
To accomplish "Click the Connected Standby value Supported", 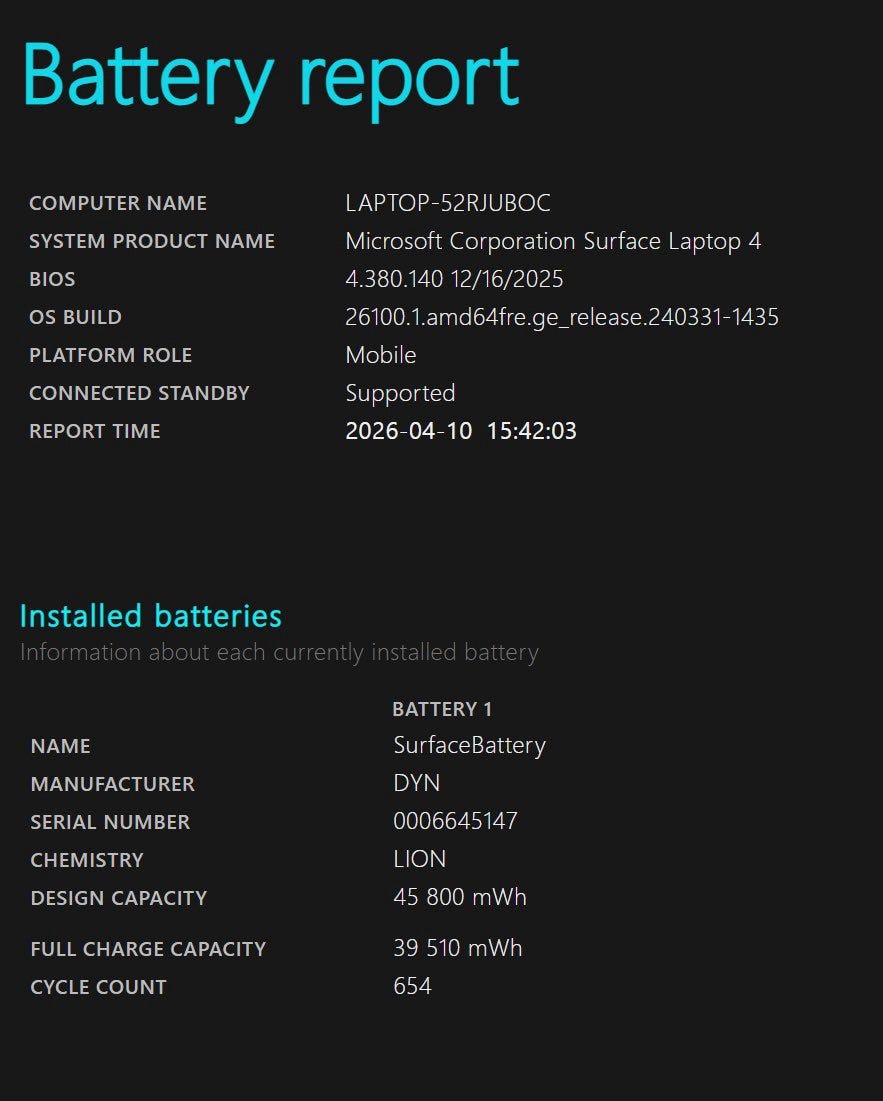I will (400, 393).
